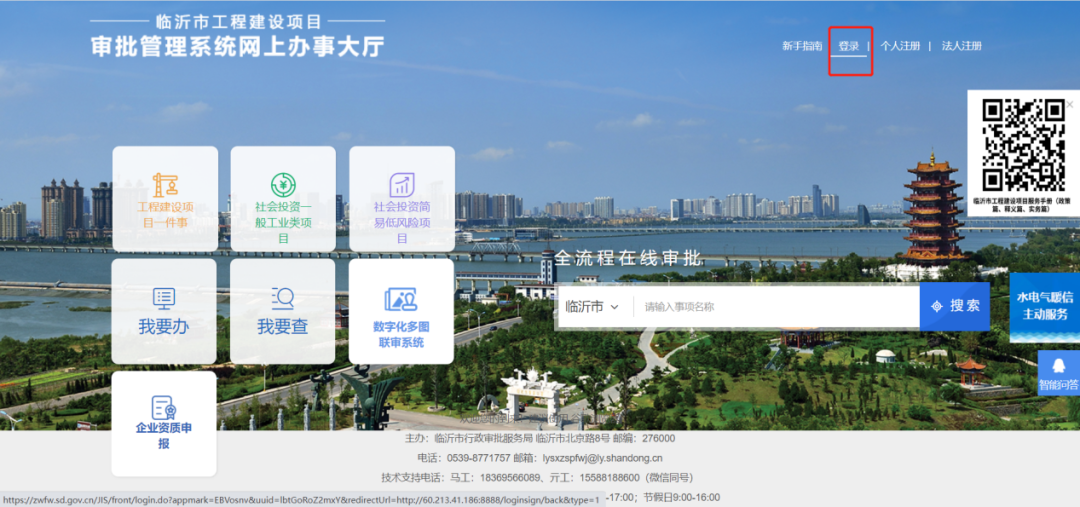Open 社会投资一般工业类项目 green yen icon
Viewport: 1080px width, 507px height.
tap(283, 185)
